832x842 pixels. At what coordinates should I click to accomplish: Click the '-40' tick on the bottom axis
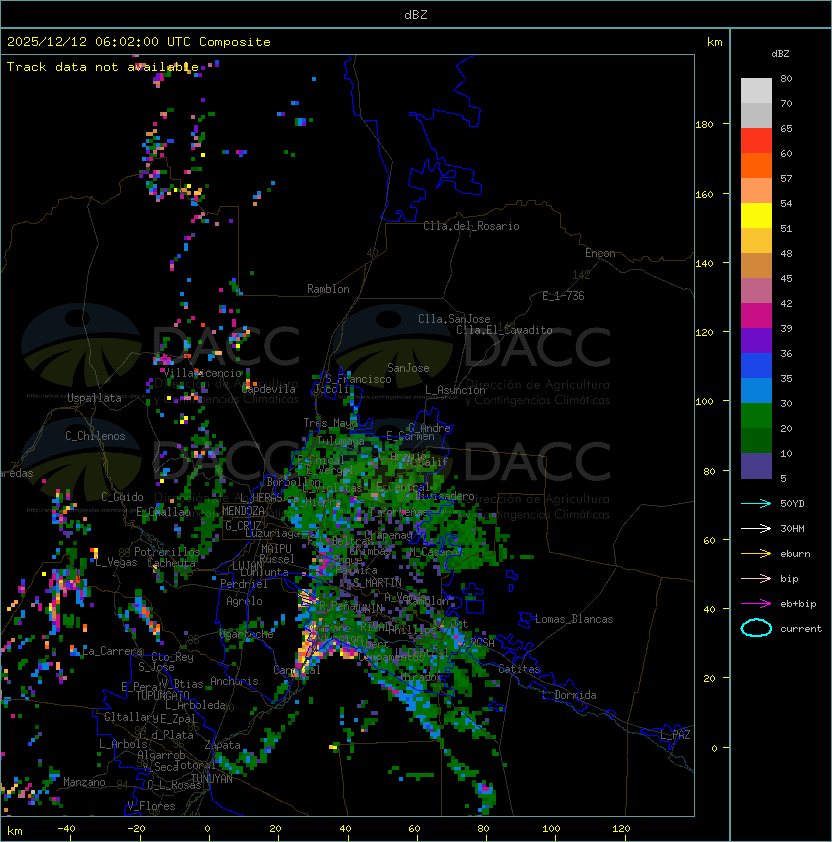[67, 829]
